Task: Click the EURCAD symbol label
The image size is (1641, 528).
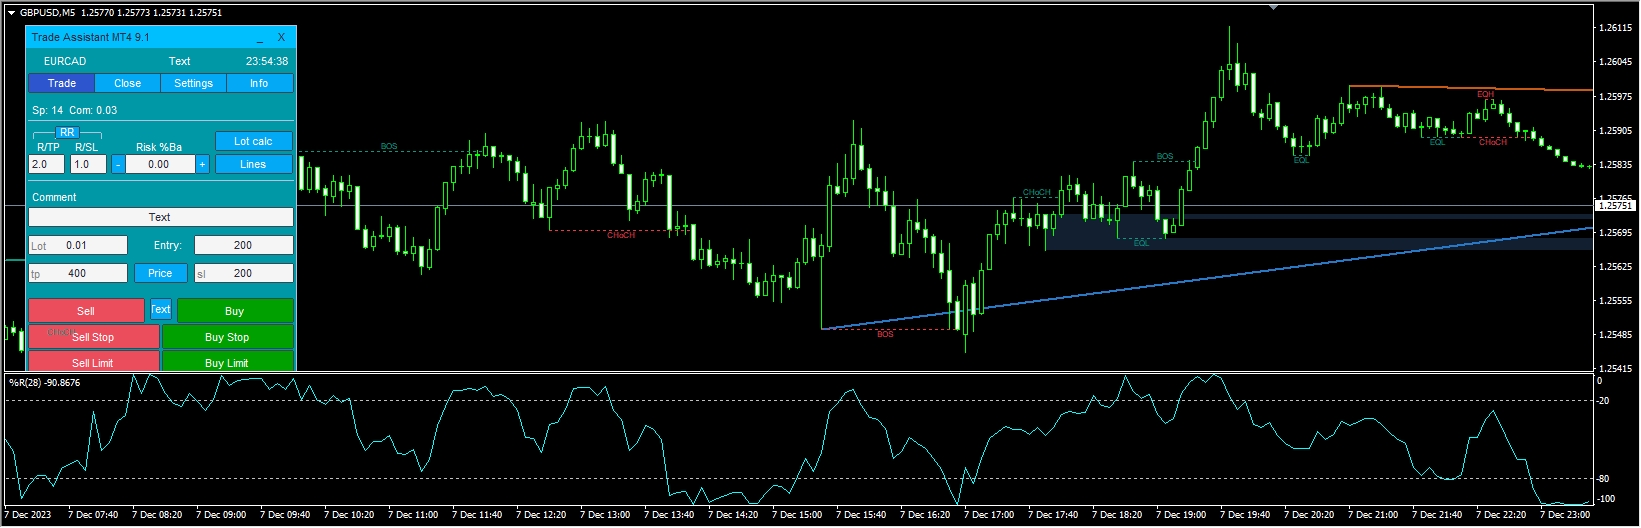Action: point(65,61)
